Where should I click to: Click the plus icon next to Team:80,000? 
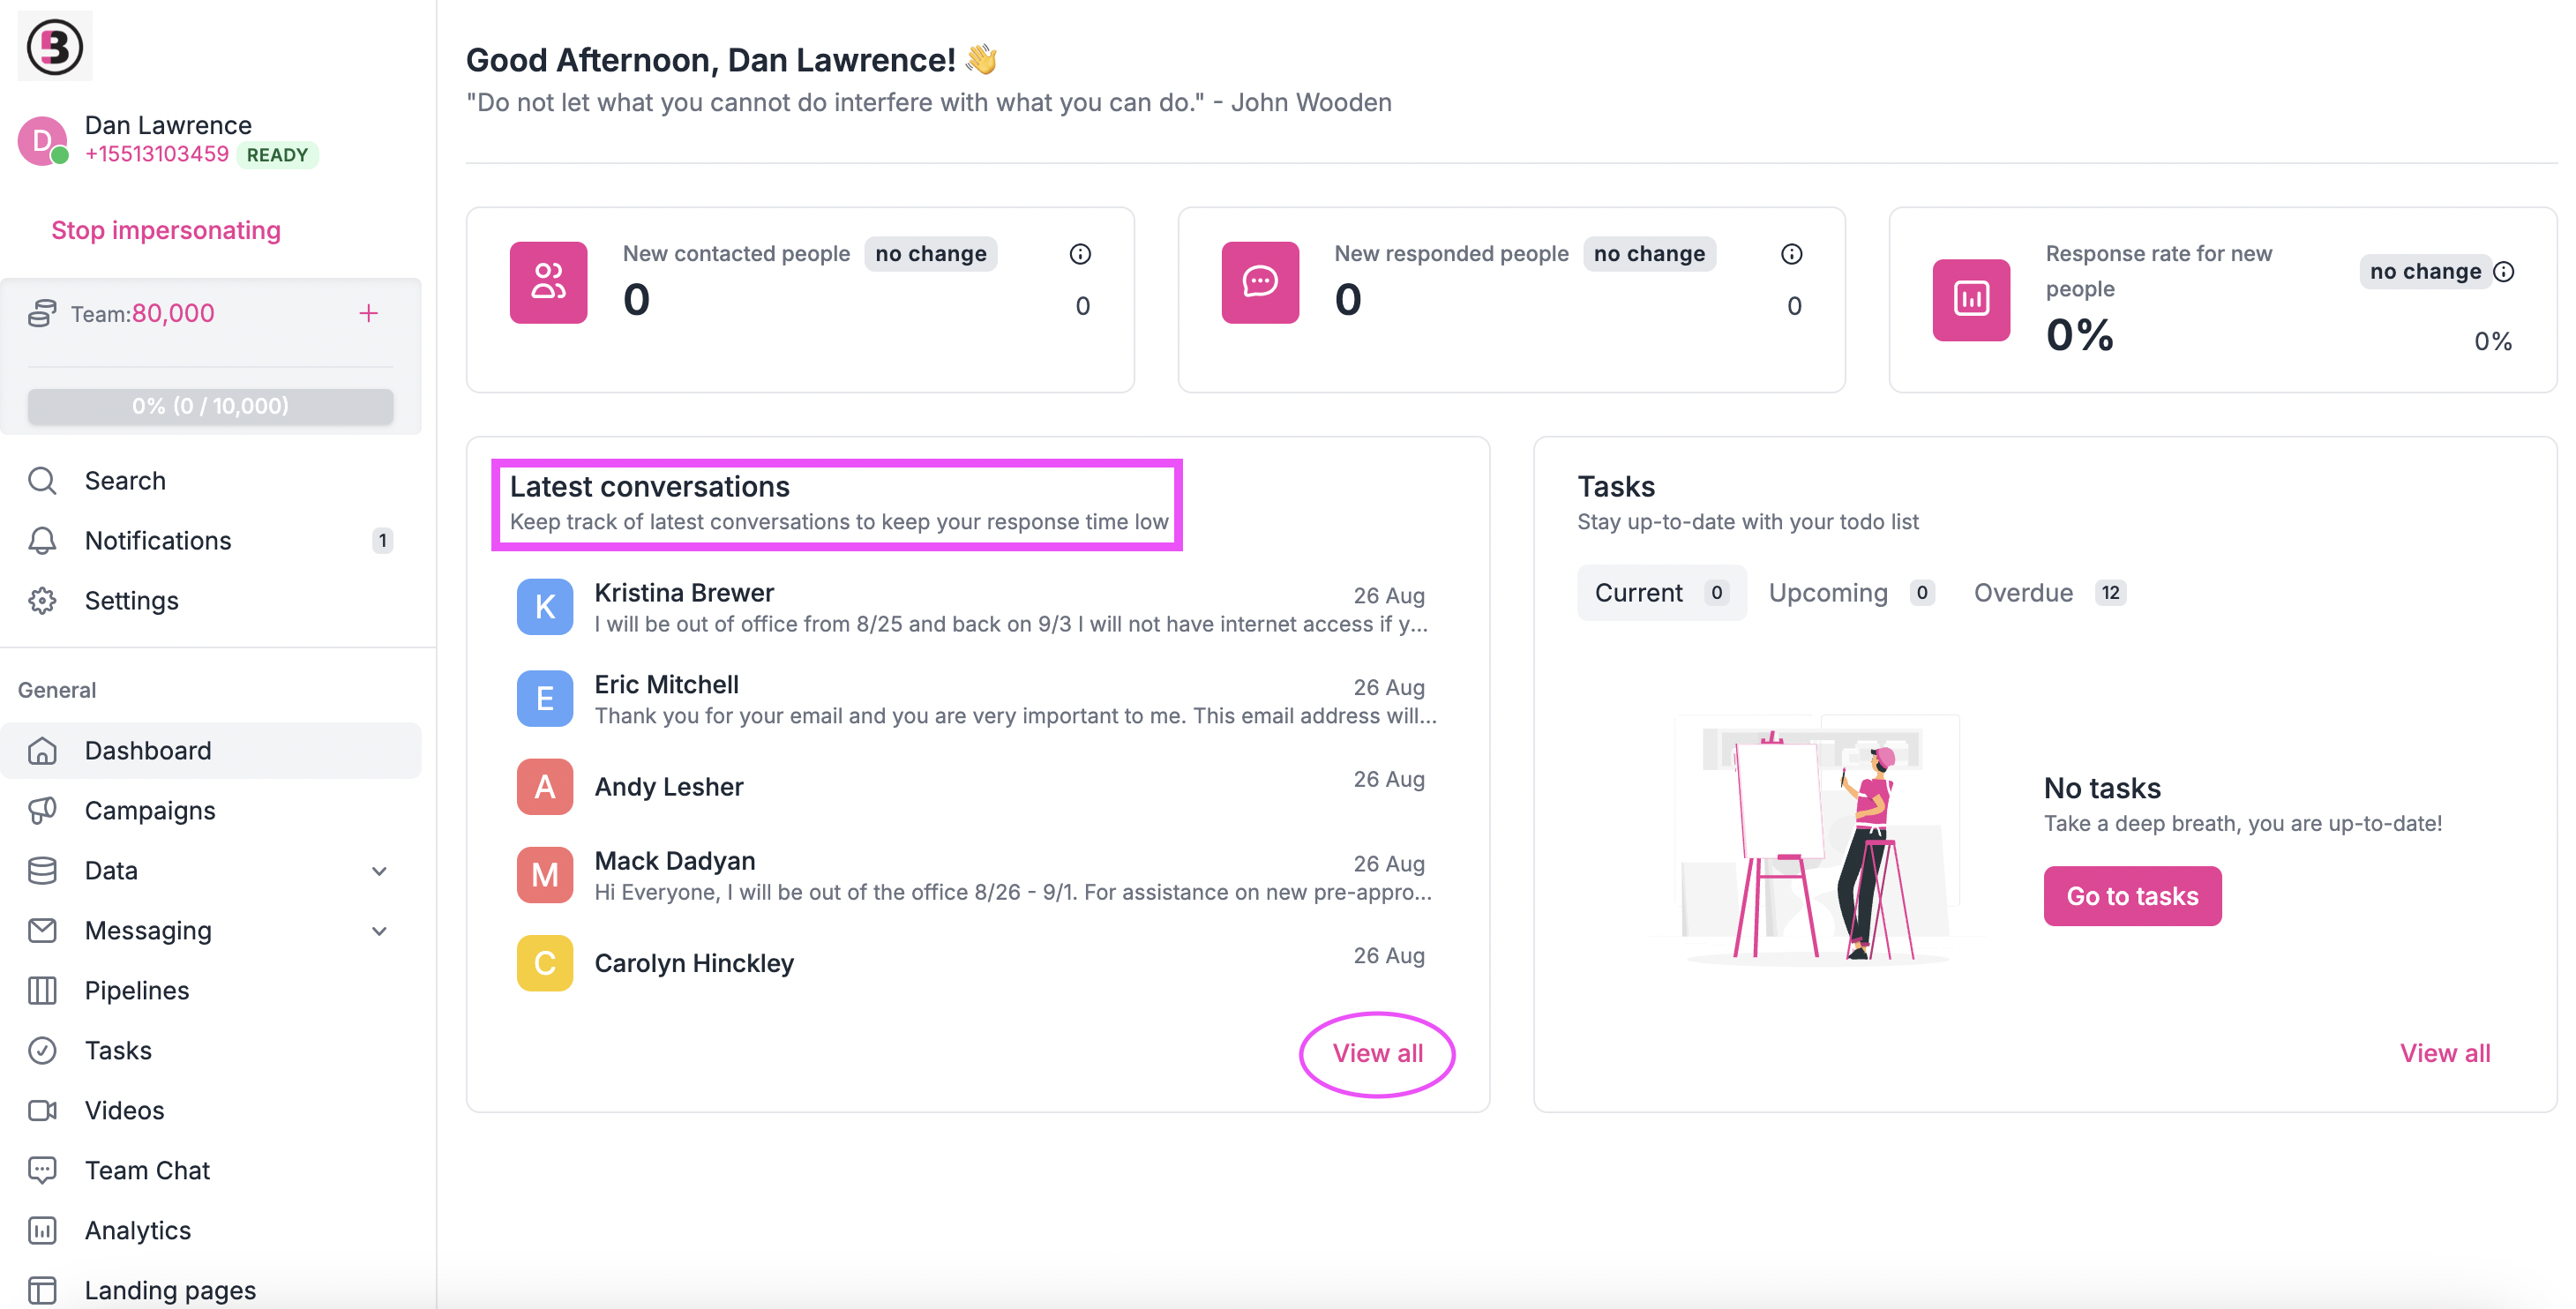pos(369,313)
